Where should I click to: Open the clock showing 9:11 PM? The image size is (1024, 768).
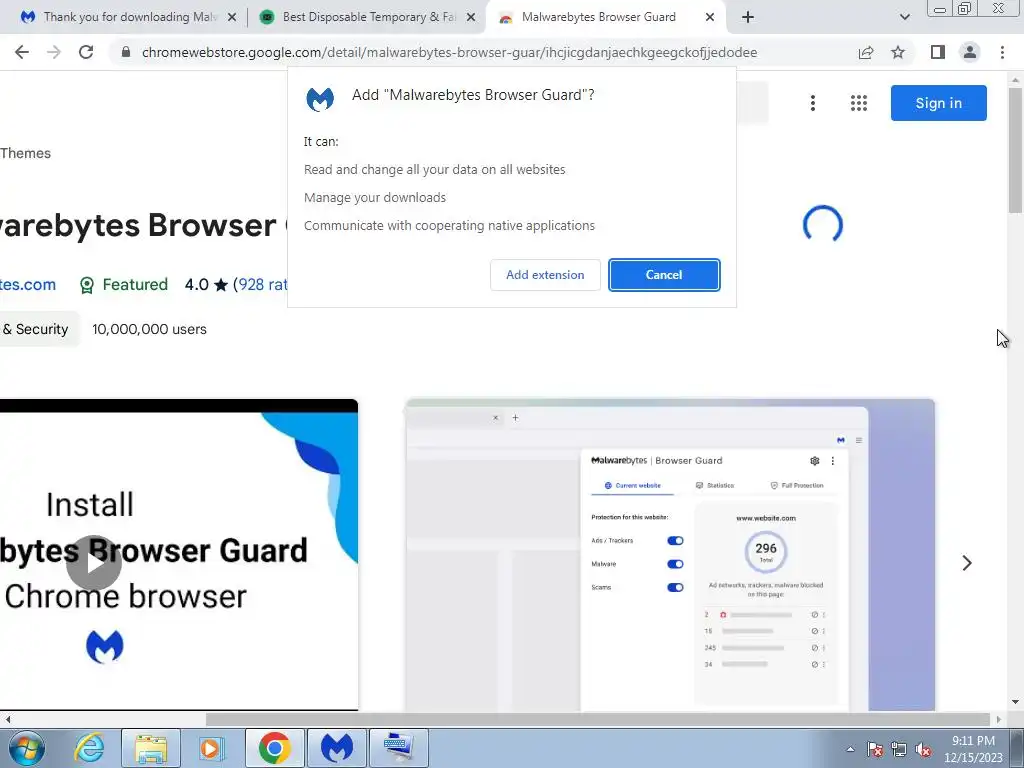pos(973,749)
